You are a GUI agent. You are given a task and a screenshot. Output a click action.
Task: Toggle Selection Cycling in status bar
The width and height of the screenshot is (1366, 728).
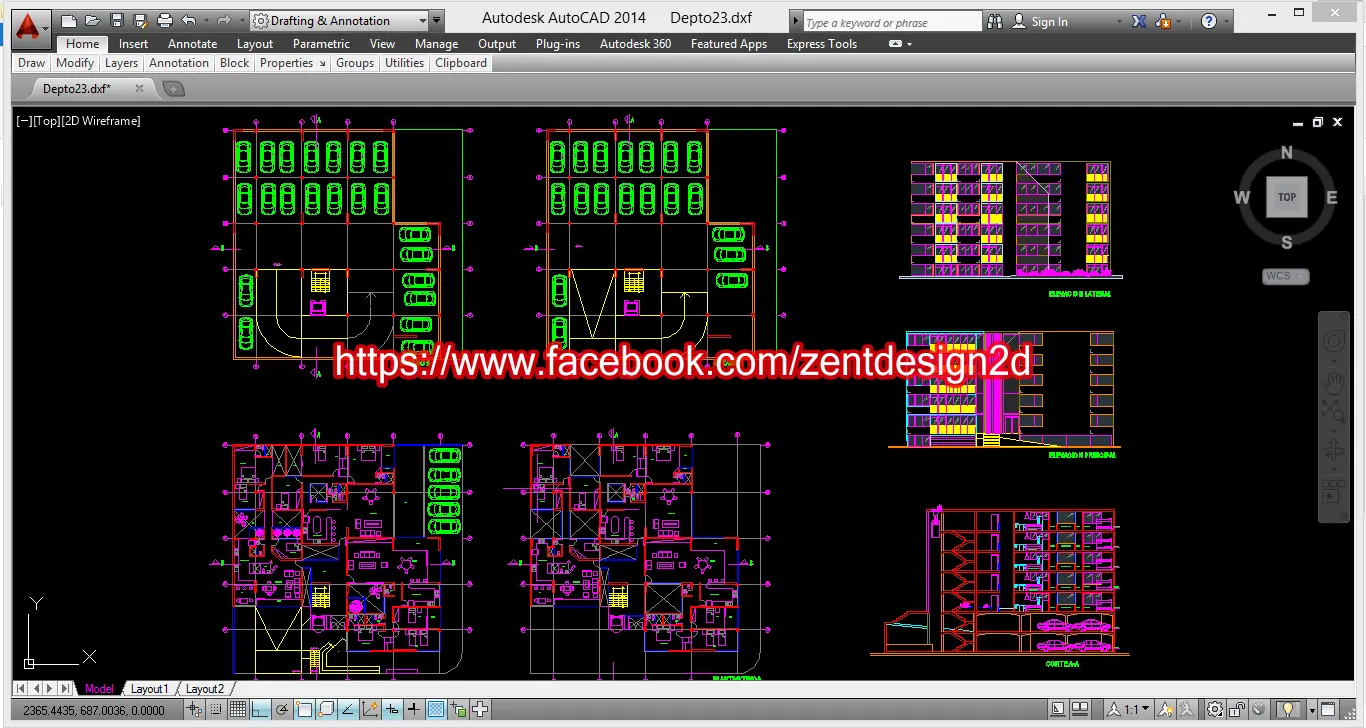click(480, 710)
